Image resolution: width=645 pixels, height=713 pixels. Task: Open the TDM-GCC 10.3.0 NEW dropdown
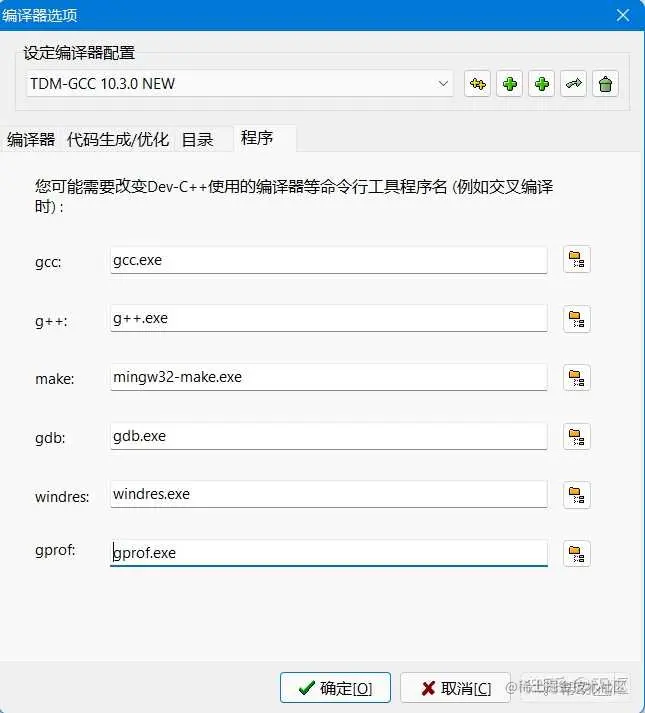point(239,84)
